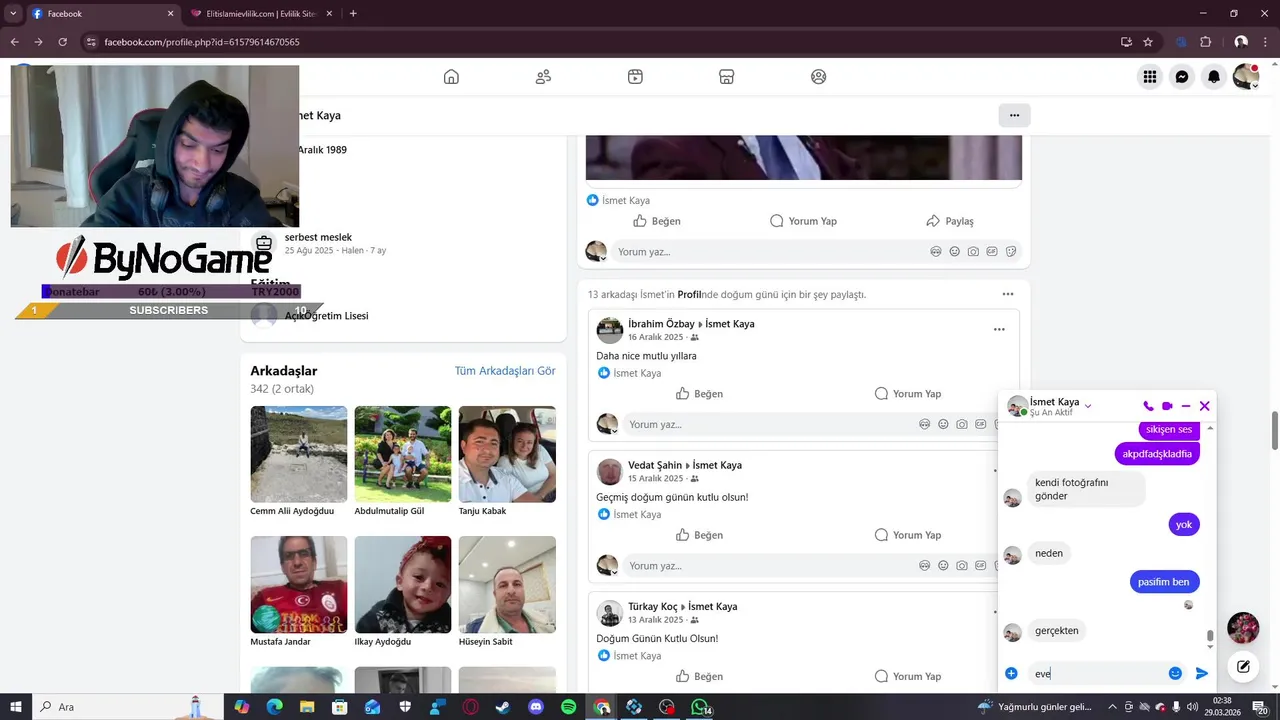Open Steam from the taskbar

coord(503,707)
